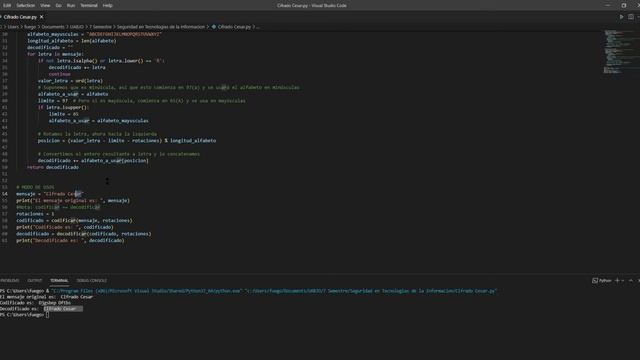This screenshot has height=360, width=640.
Task: Open the Terminal menu
Action: 89,6
